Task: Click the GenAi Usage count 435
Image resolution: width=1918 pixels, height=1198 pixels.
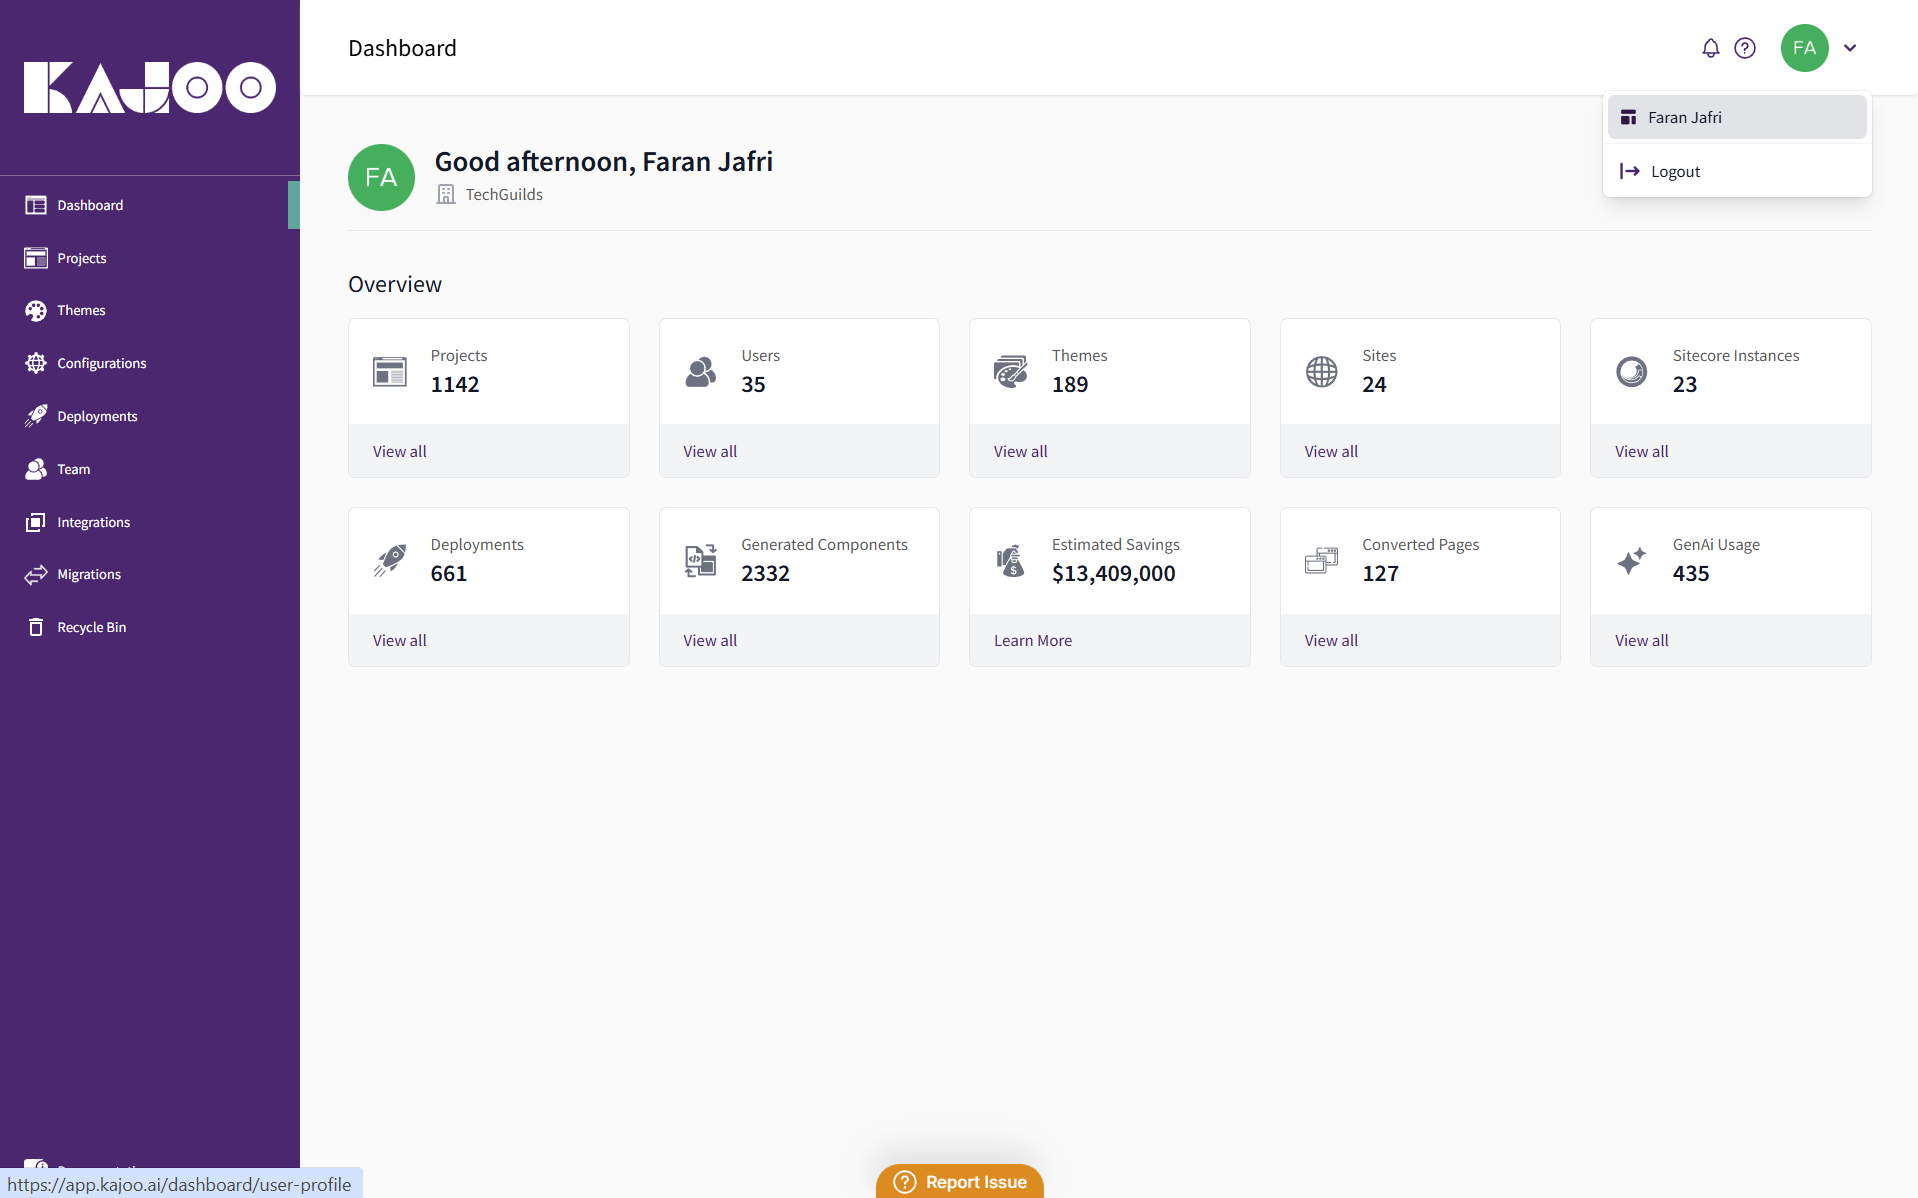Action: coord(1691,573)
